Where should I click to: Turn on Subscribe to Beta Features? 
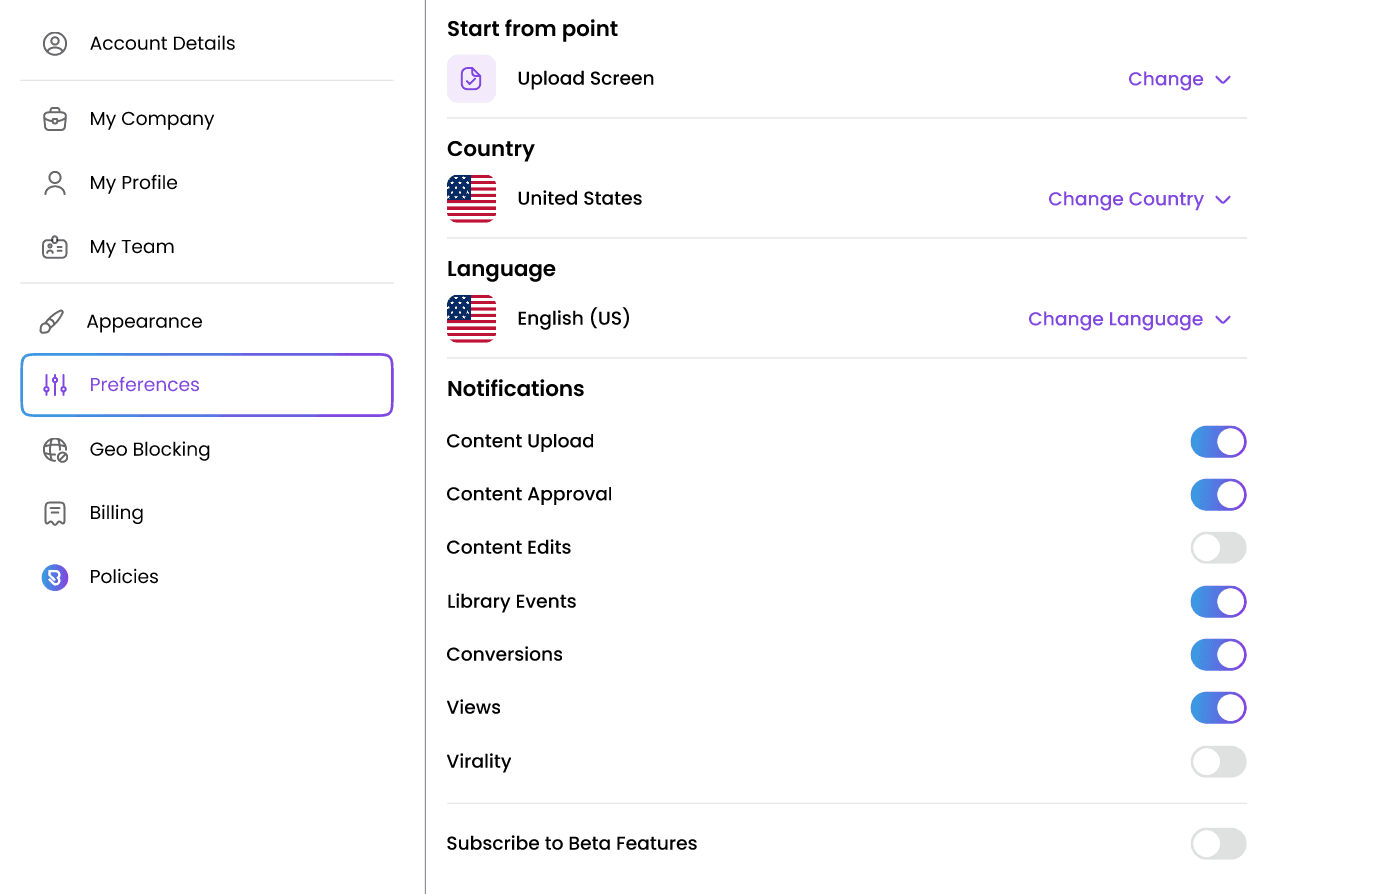coord(1218,844)
